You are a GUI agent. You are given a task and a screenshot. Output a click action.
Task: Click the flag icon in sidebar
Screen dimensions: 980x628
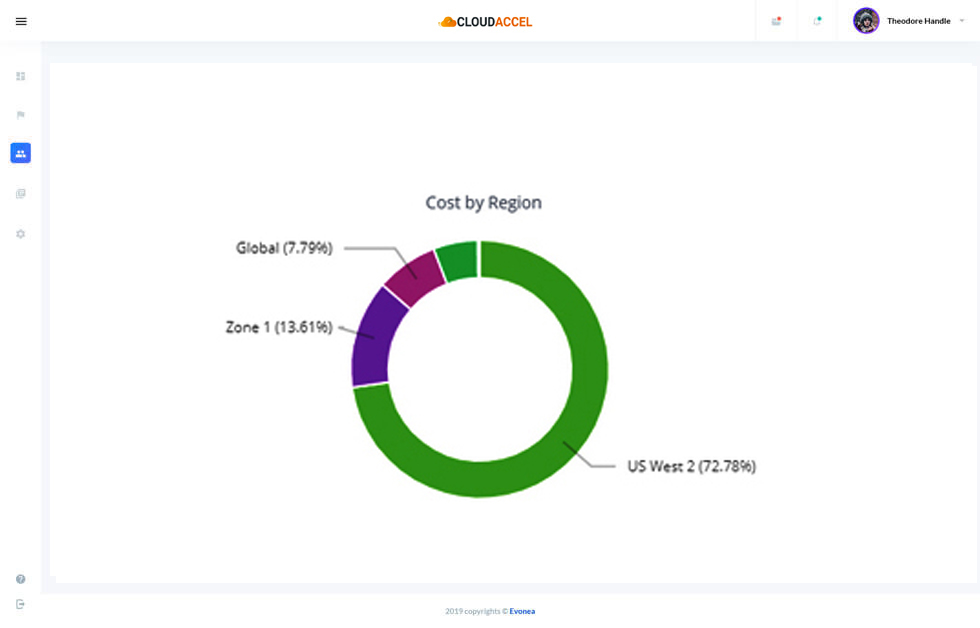pyautogui.click(x=20, y=115)
